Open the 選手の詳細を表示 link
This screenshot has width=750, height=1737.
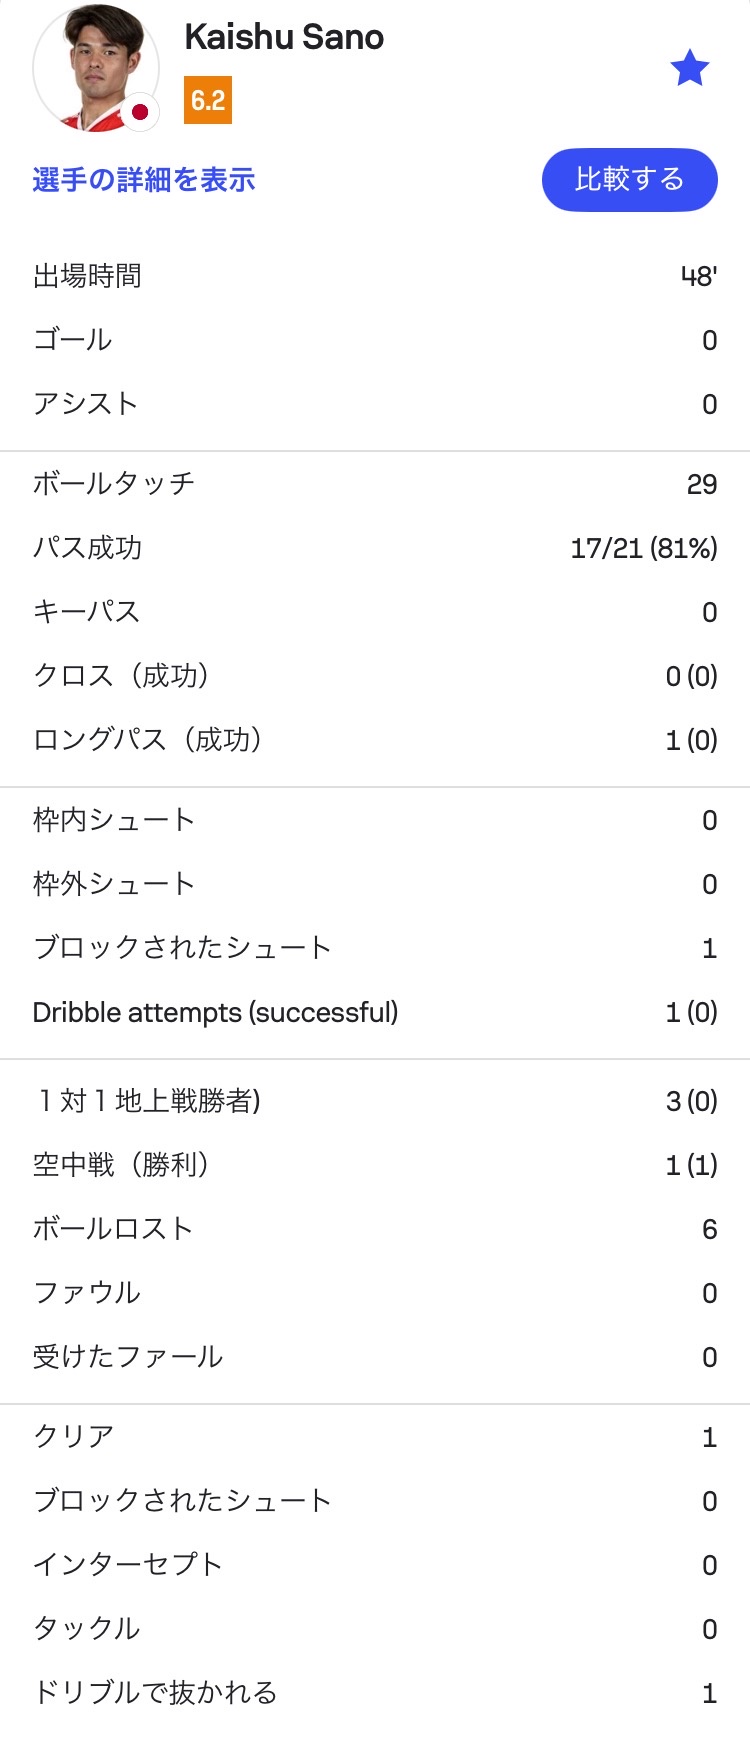point(144,180)
